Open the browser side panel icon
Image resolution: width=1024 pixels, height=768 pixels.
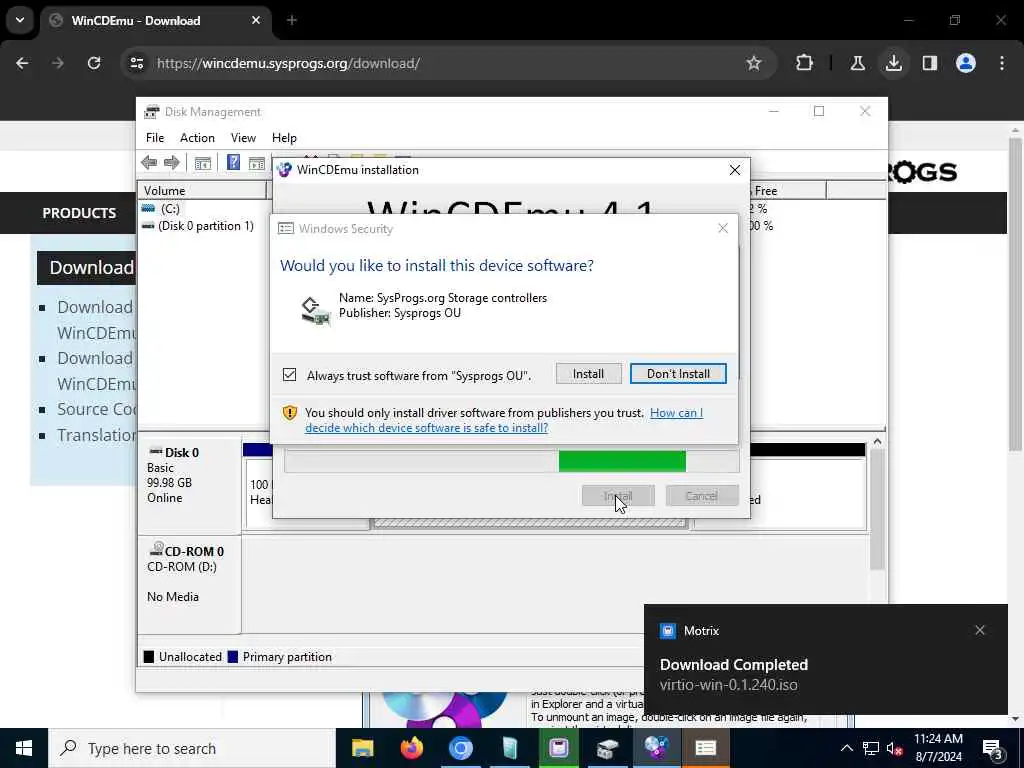930,63
